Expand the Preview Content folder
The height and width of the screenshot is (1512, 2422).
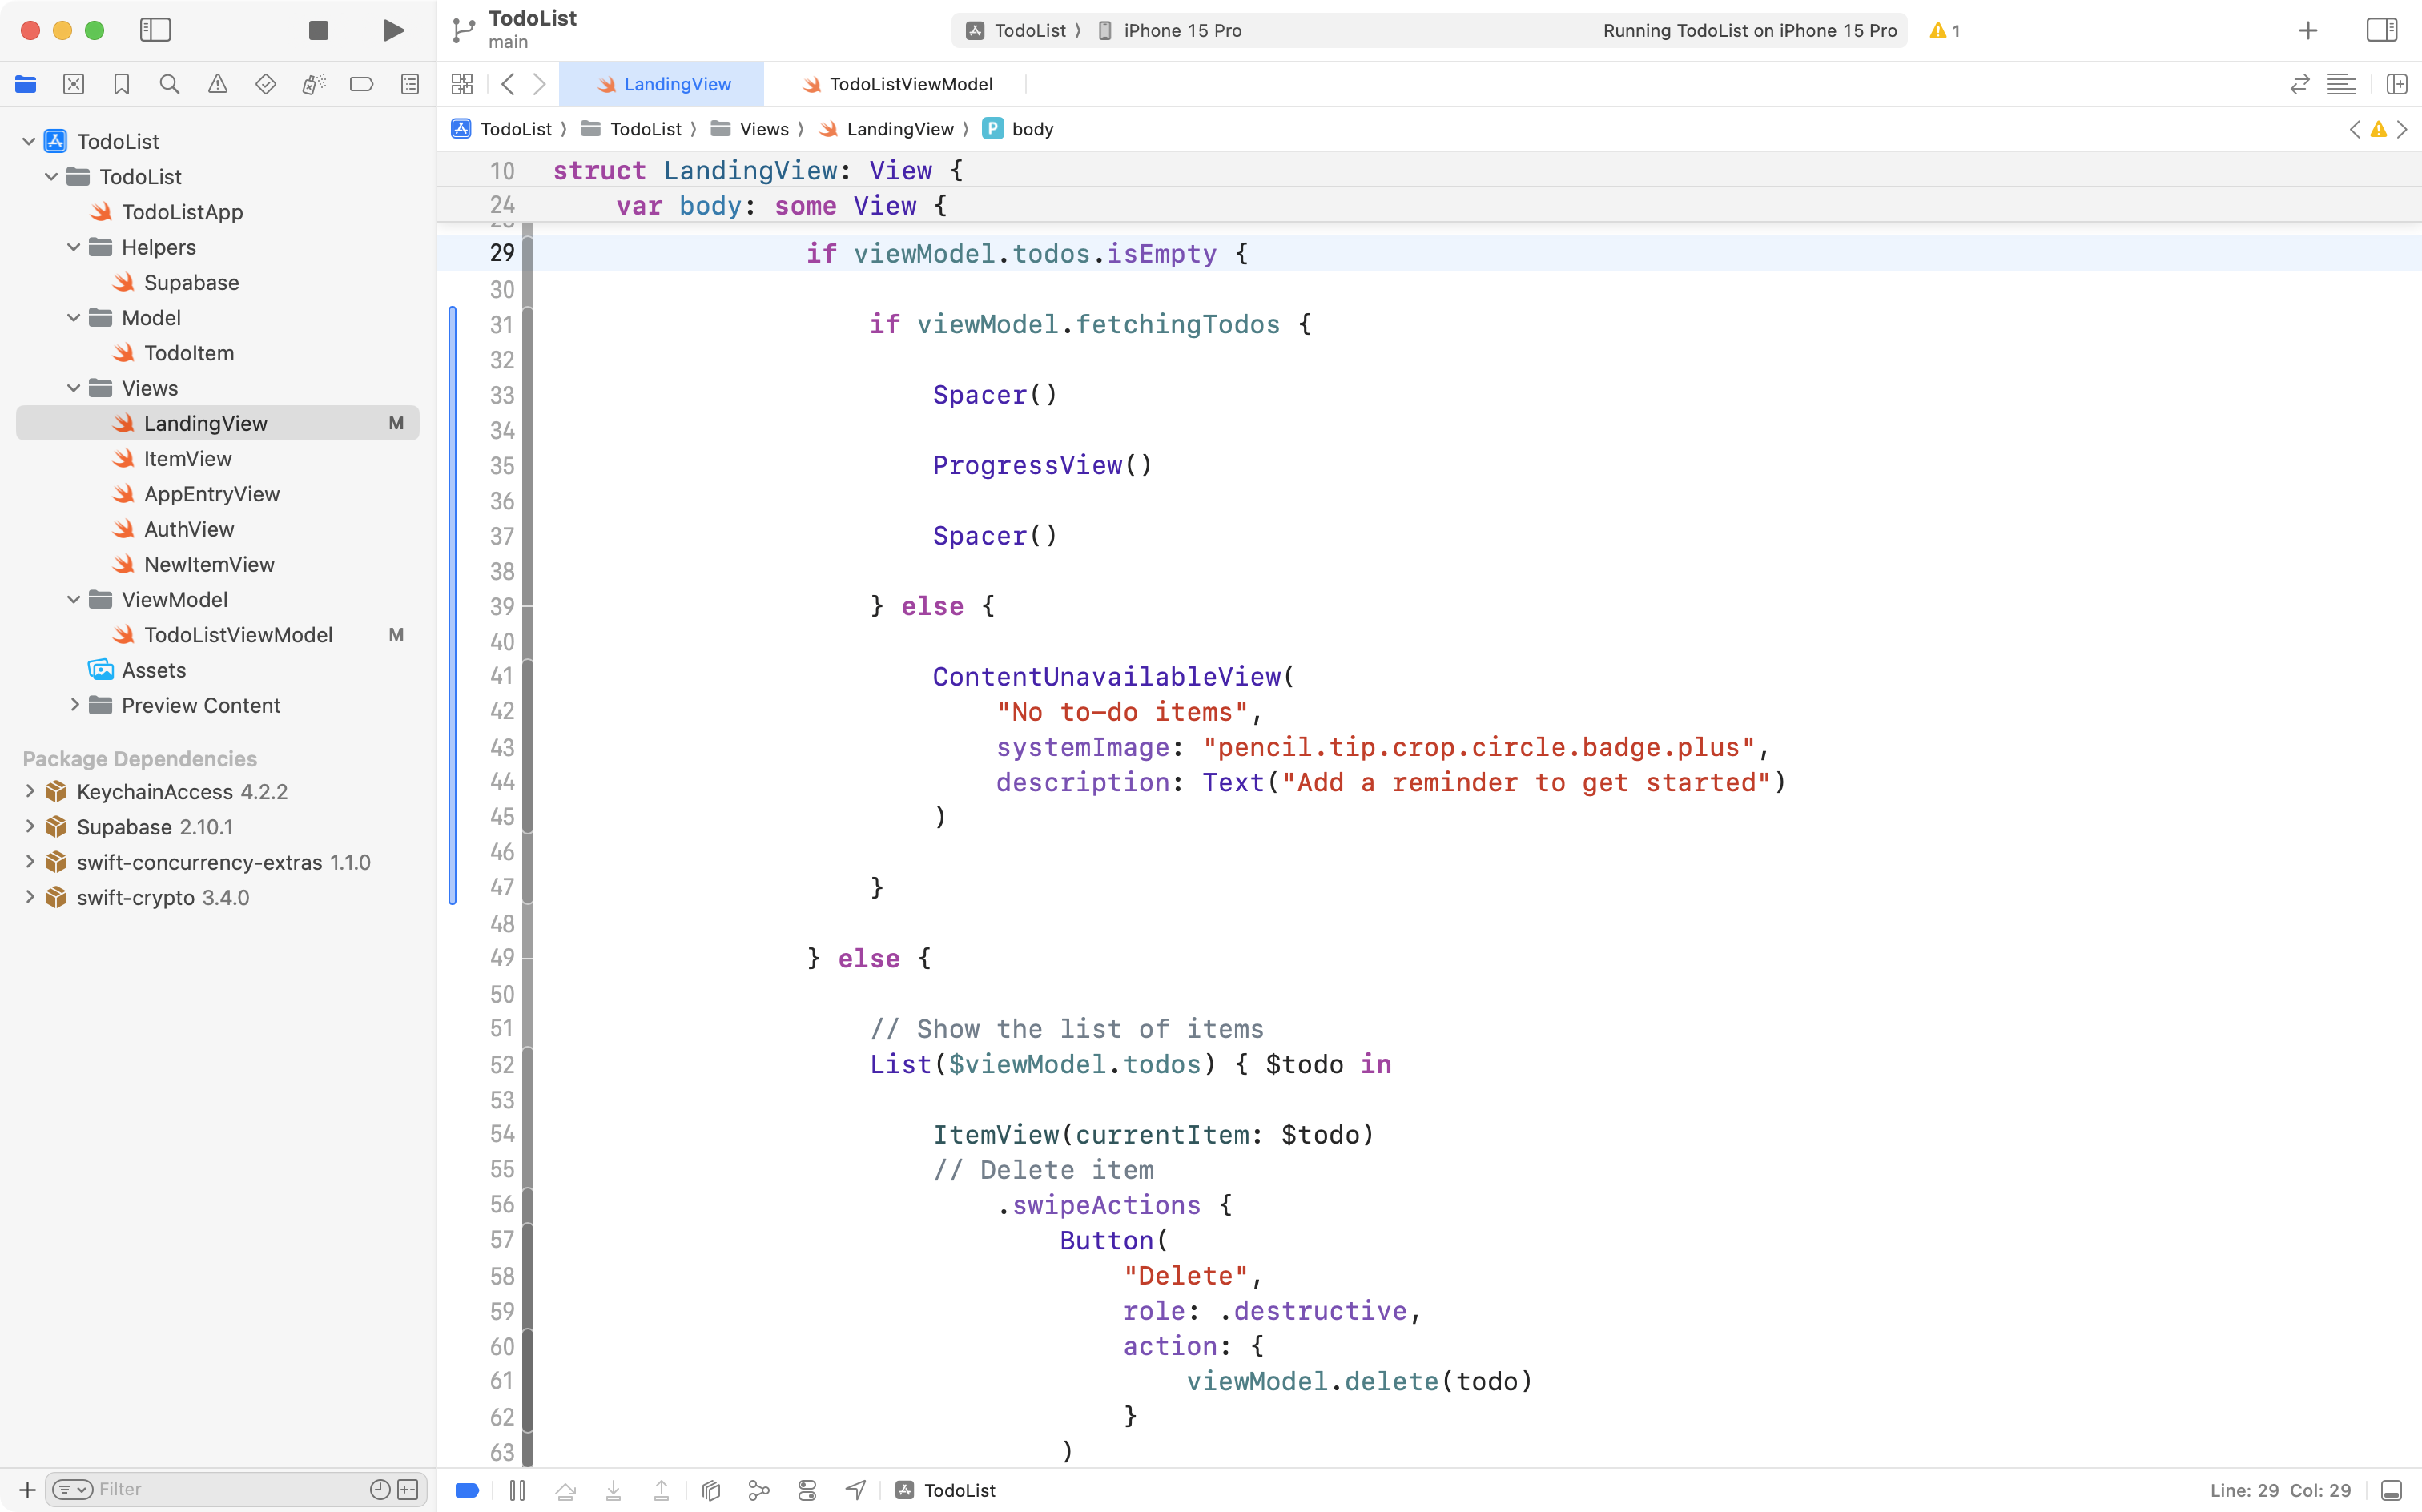click(74, 705)
